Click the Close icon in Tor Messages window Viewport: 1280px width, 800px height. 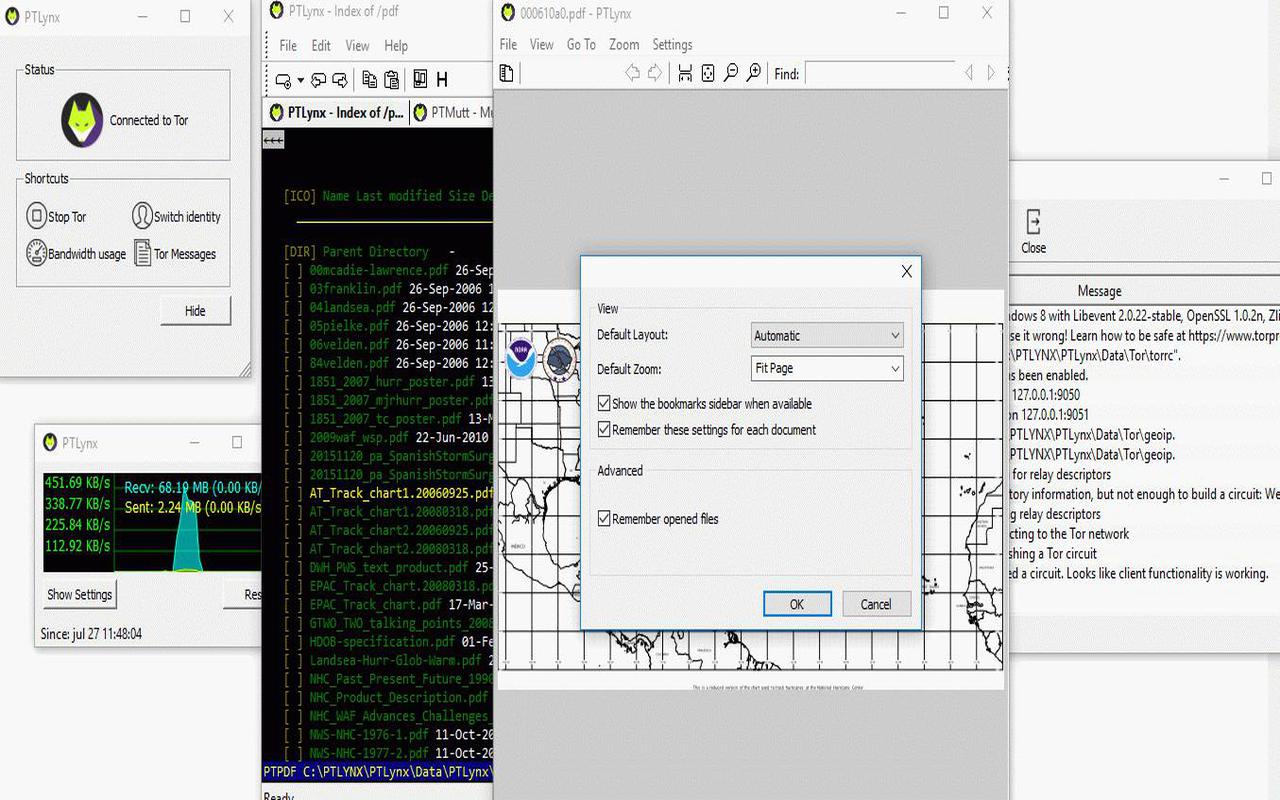click(1033, 232)
